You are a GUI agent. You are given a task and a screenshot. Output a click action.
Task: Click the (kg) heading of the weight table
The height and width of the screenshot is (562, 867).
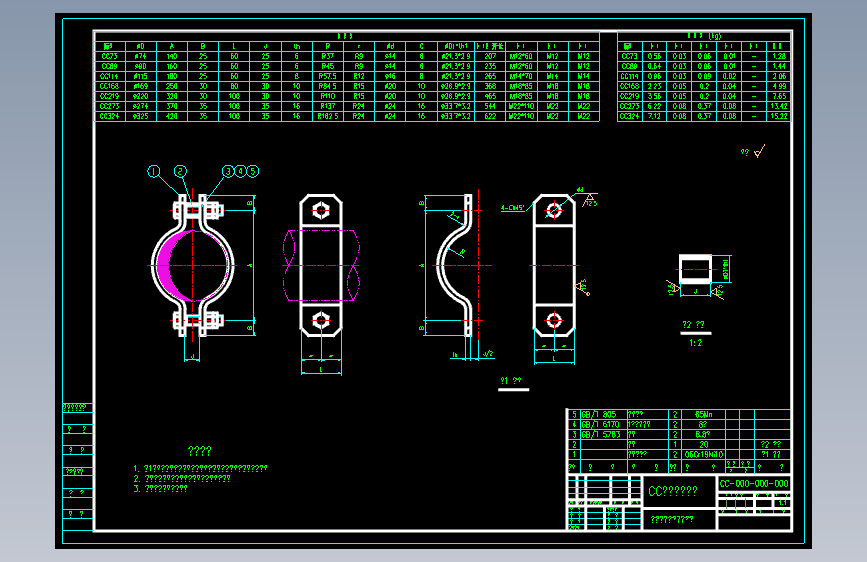tap(715, 36)
